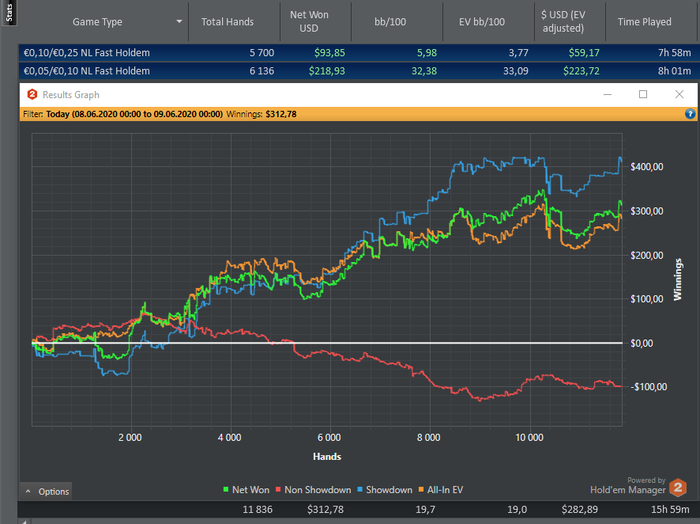Close the Results Graph window
The width and height of the screenshot is (700, 524).
pos(679,94)
